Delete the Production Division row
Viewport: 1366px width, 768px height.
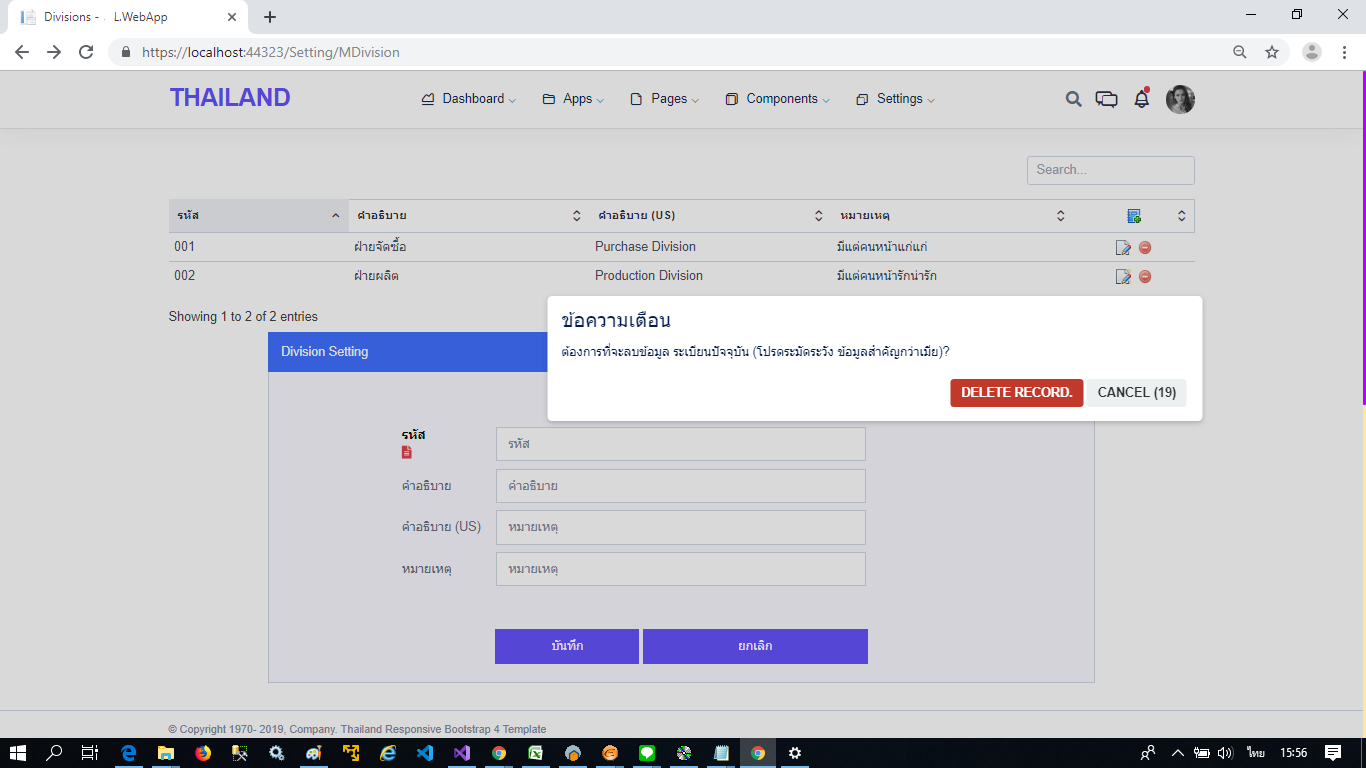(x=1145, y=277)
